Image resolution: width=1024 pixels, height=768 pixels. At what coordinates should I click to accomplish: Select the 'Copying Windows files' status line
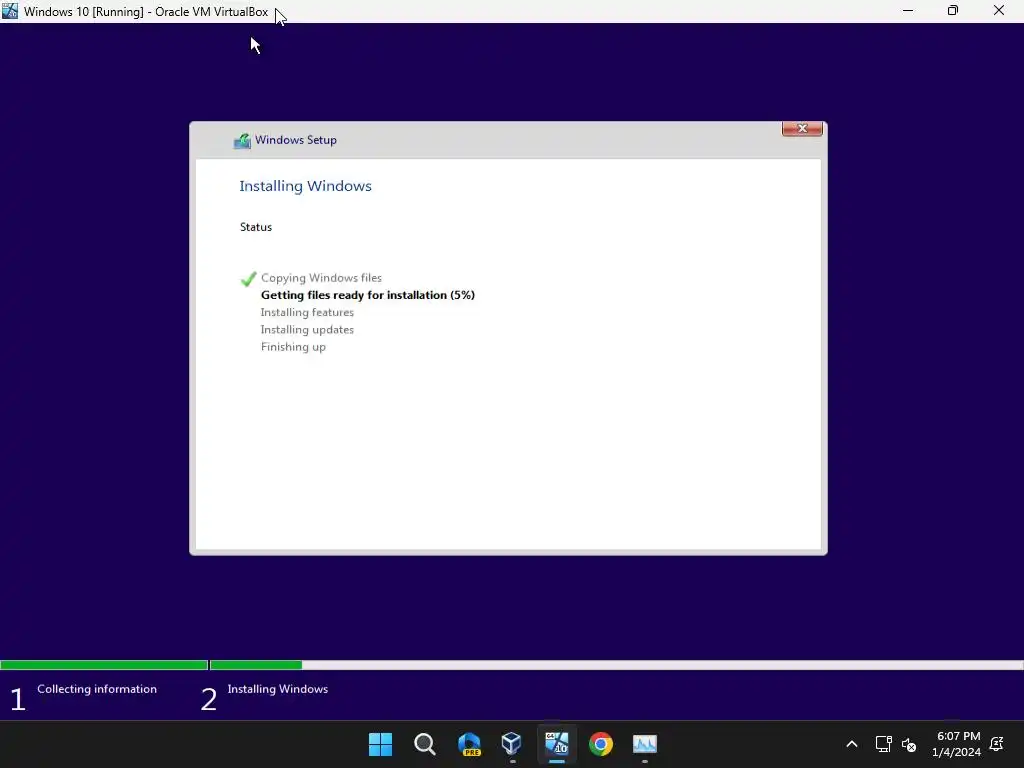(x=321, y=278)
